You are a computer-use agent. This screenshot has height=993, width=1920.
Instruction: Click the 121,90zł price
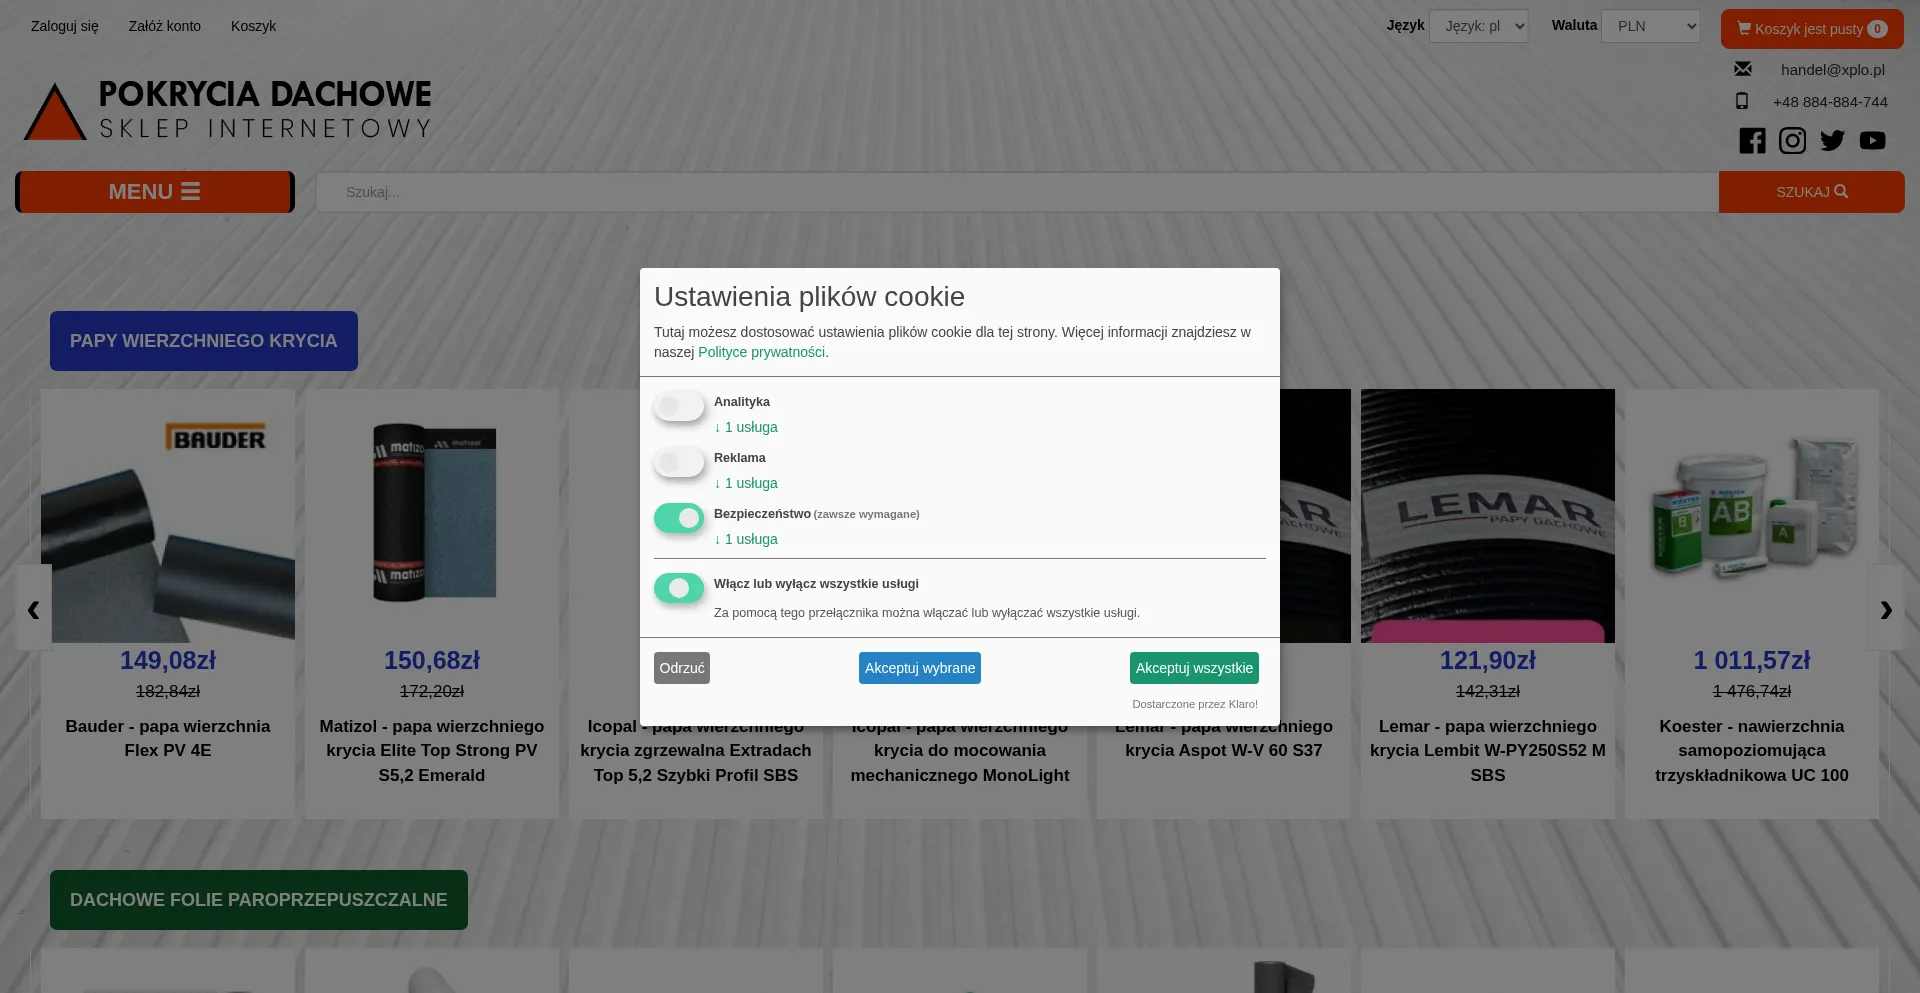pyautogui.click(x=1488, y=661)
